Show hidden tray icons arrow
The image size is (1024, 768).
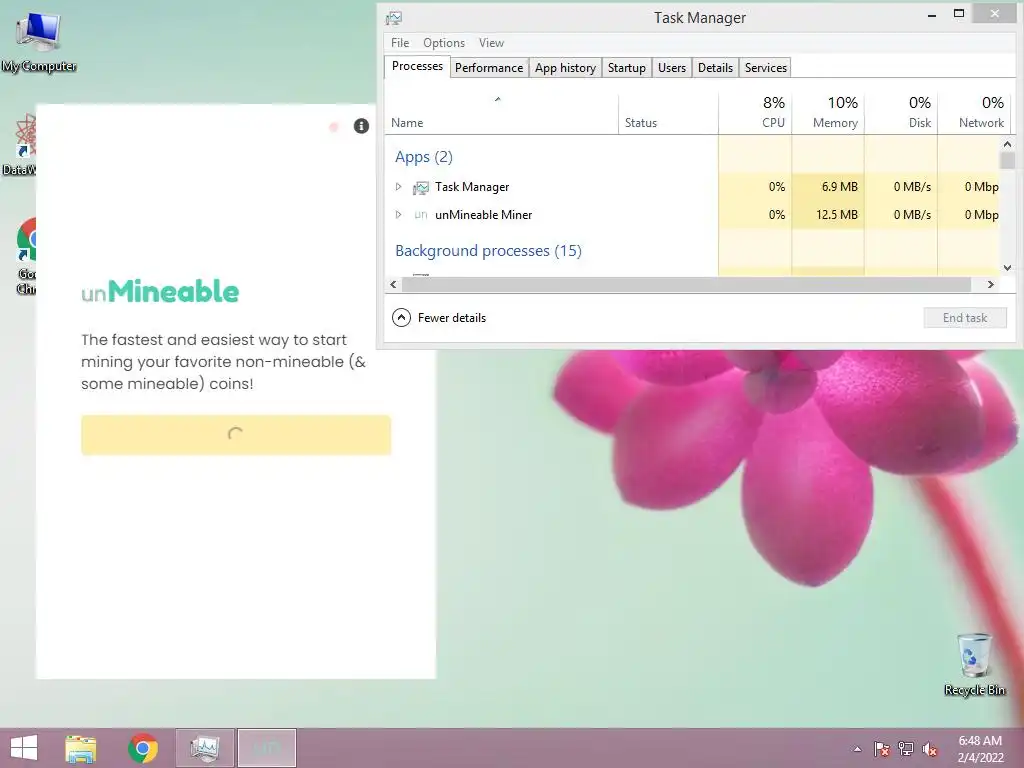click(857, 749)
